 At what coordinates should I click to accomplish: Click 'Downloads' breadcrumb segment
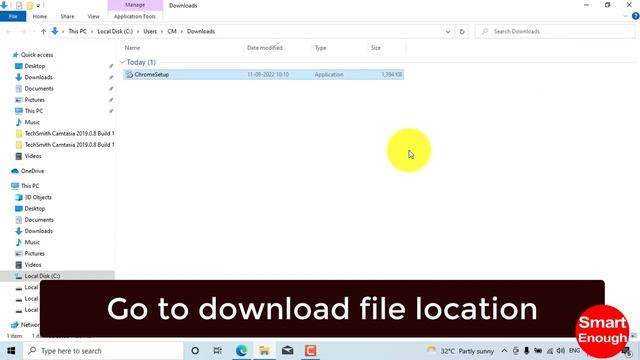pos(201,31)
